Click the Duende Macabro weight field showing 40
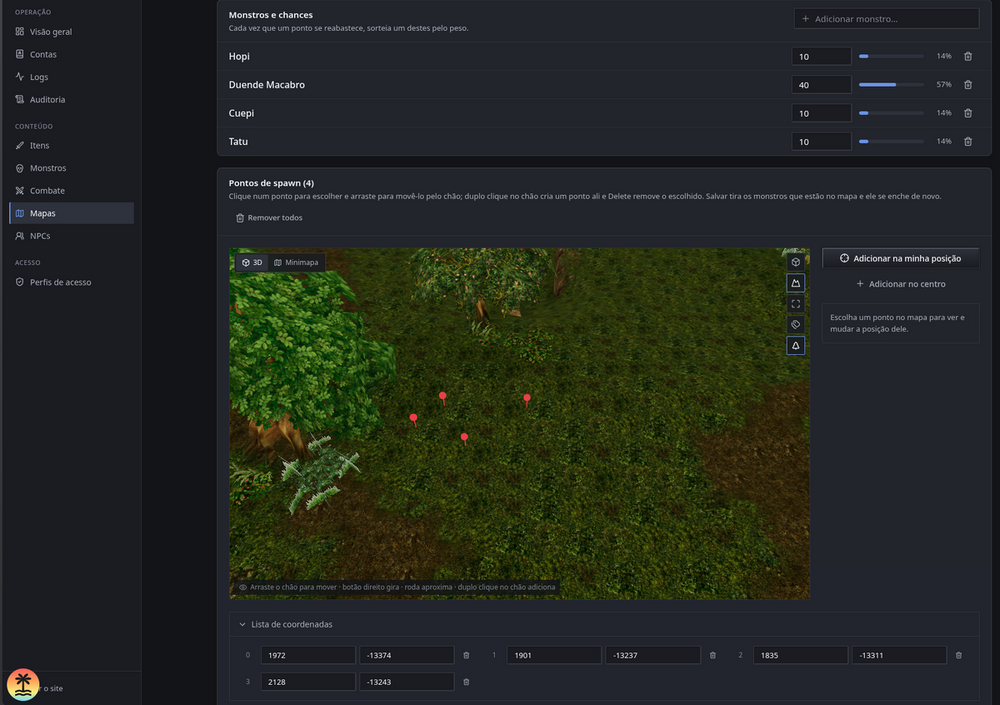Screen dimensions: 1000x705 pyautogui.click(x=821, y=85)
